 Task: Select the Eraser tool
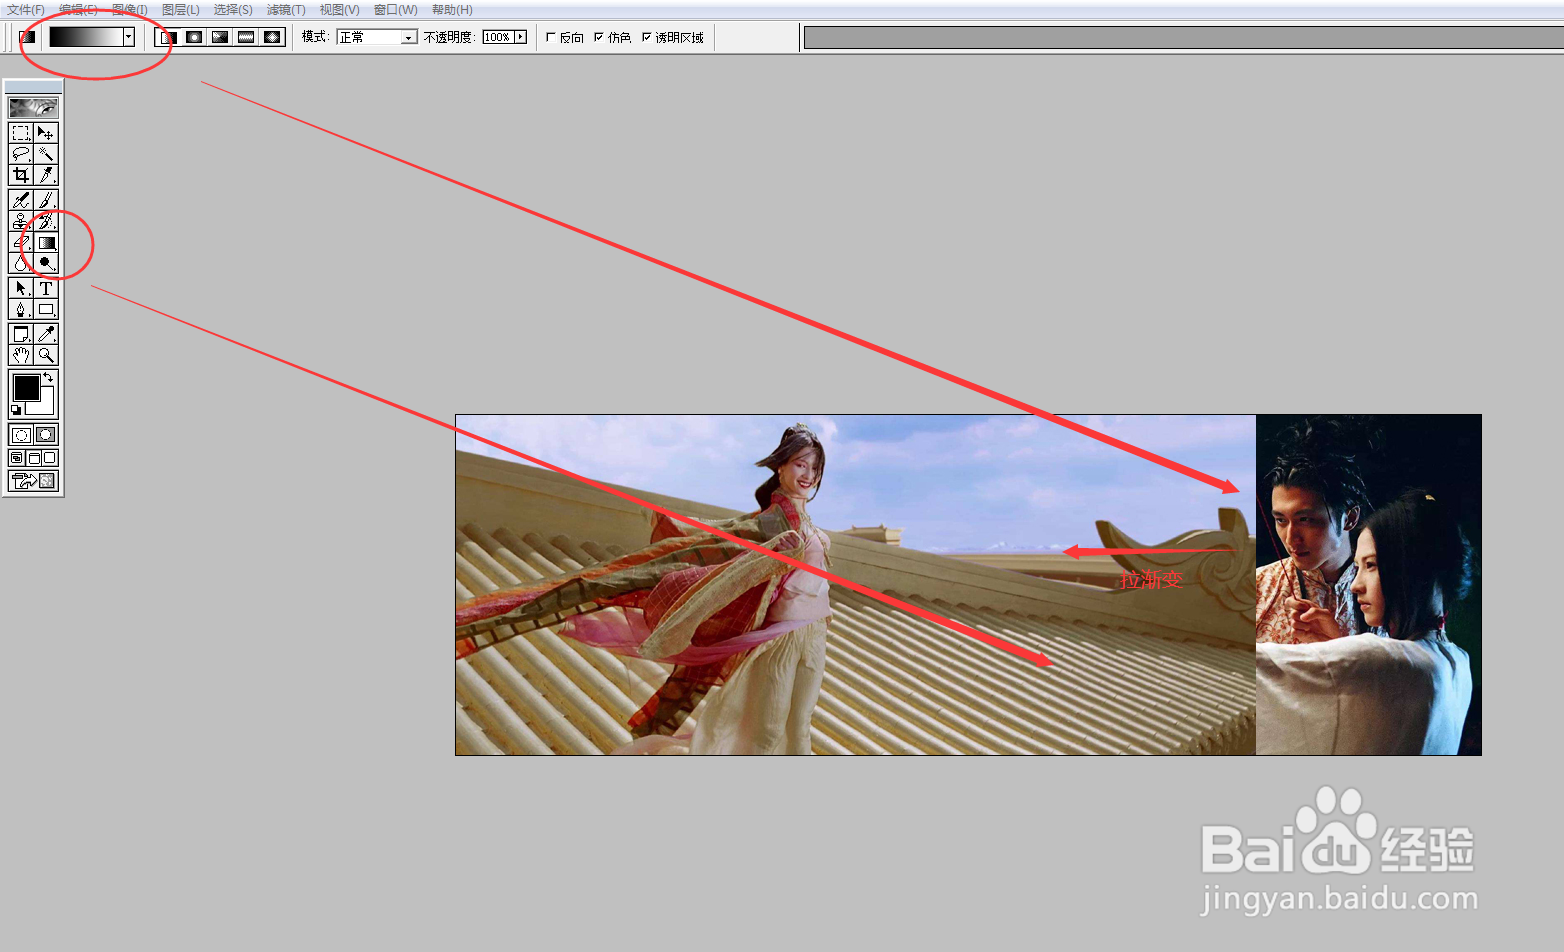click(21, 242)
